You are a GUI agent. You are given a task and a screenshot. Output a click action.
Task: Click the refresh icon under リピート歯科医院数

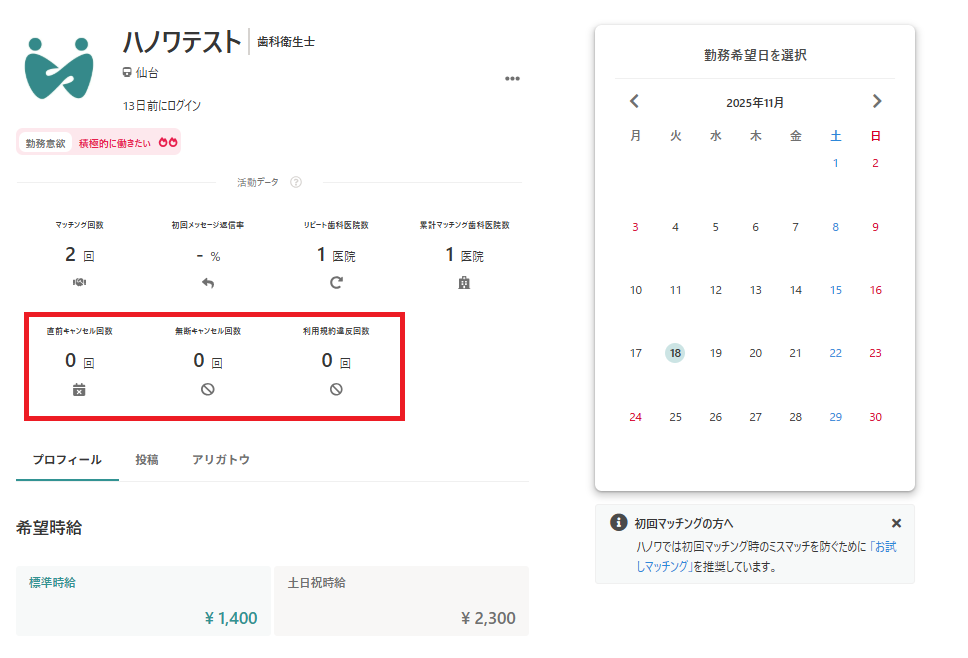coord(336,283)
